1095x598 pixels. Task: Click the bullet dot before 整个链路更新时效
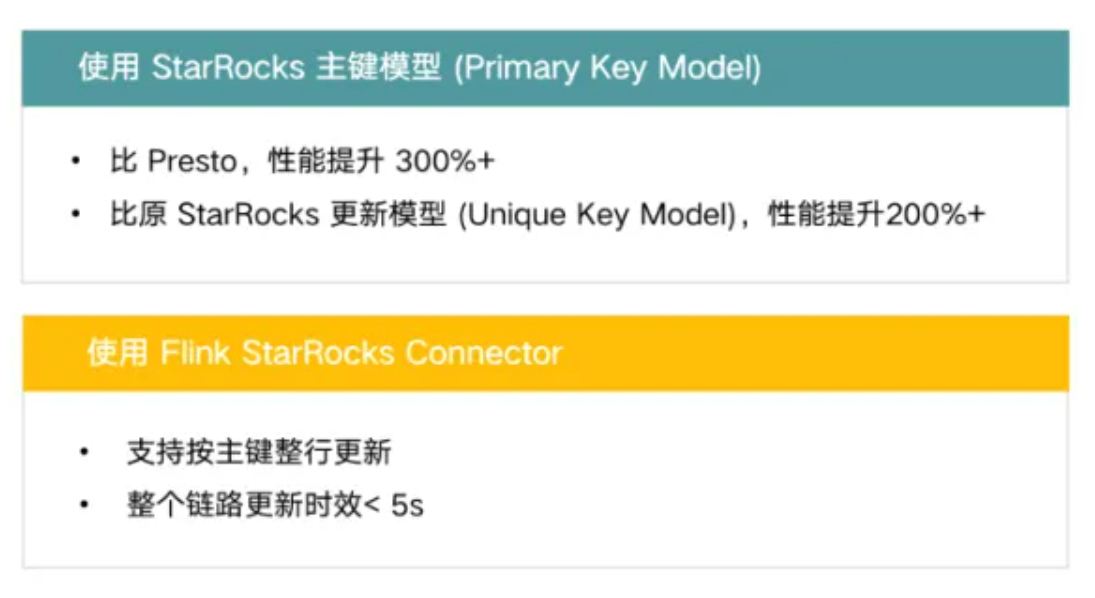[84, 504]
